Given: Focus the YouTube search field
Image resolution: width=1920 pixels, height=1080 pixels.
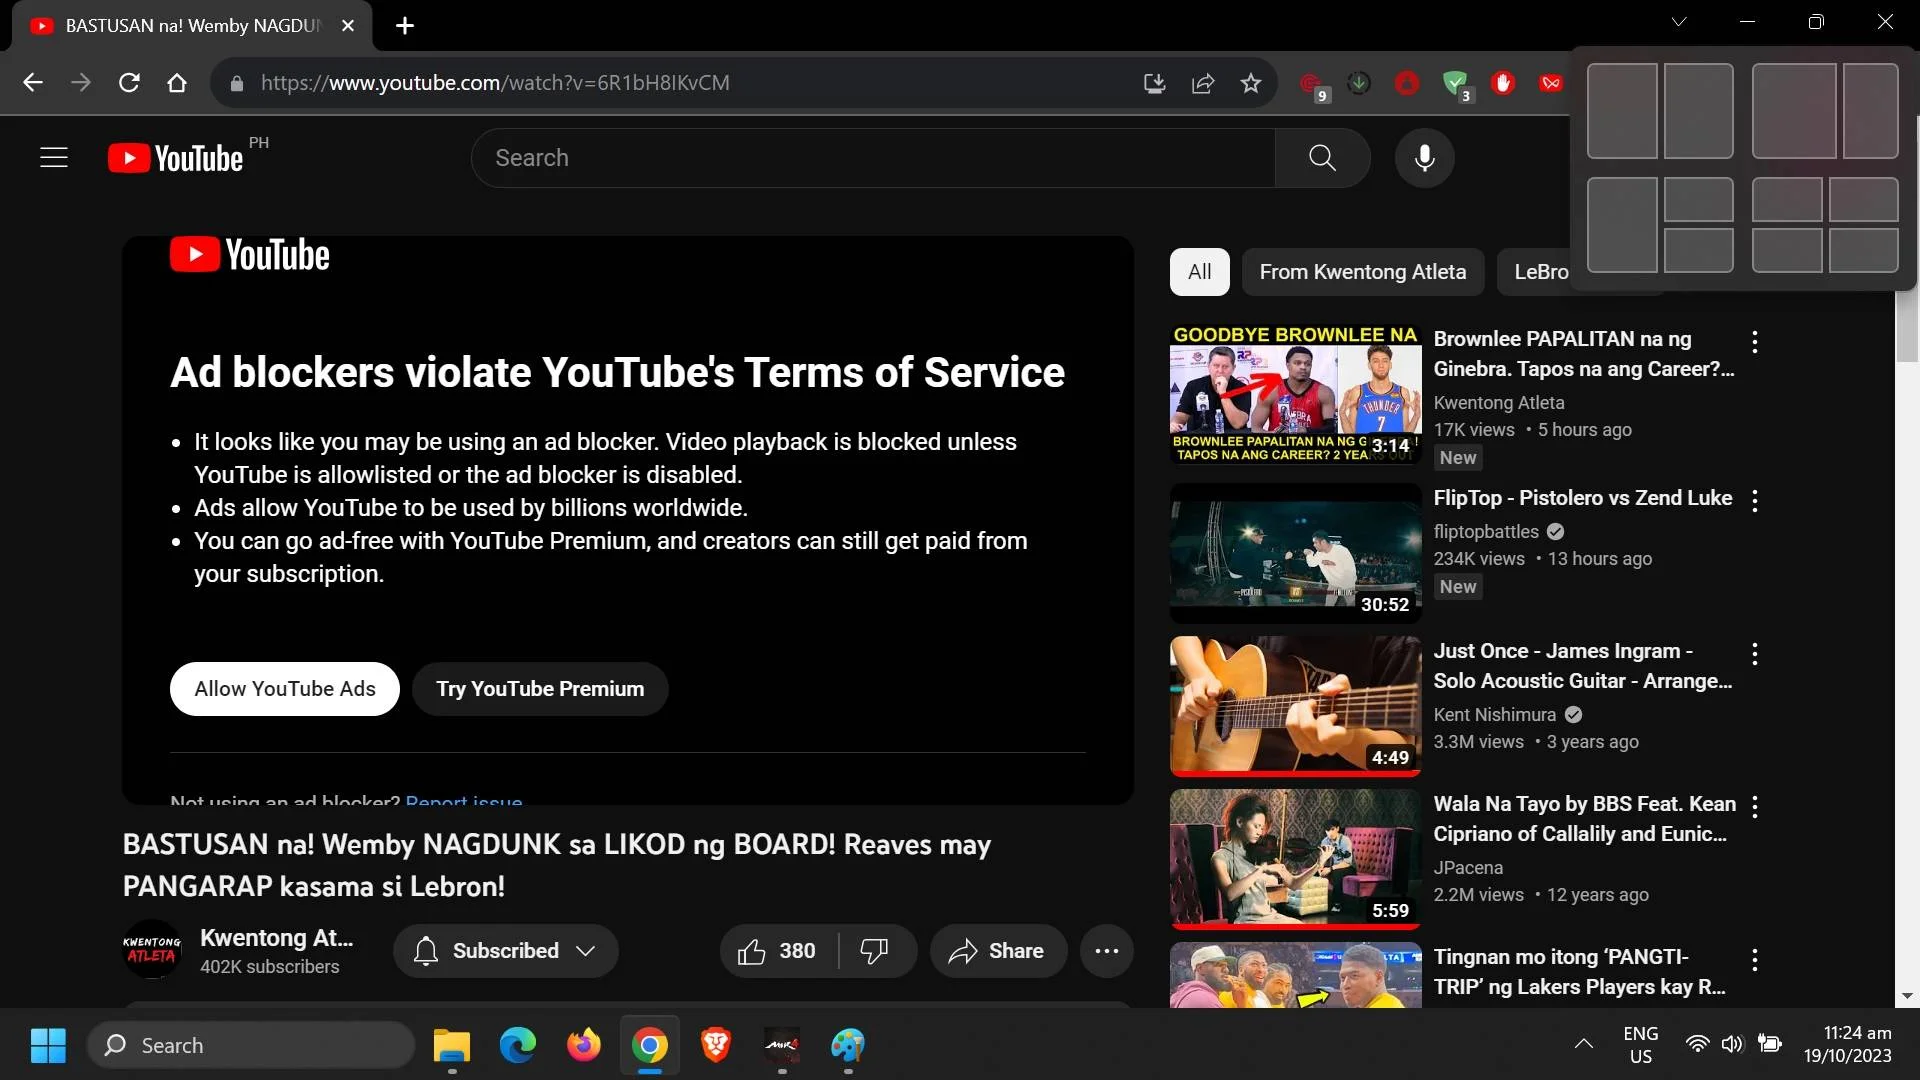Looking at the screenshot, I should pos(873,158).
